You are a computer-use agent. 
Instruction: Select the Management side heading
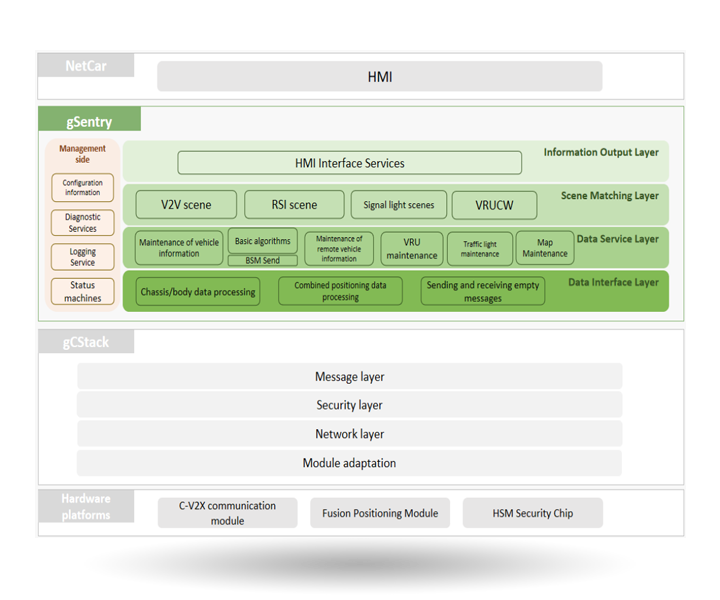[82, 154]
